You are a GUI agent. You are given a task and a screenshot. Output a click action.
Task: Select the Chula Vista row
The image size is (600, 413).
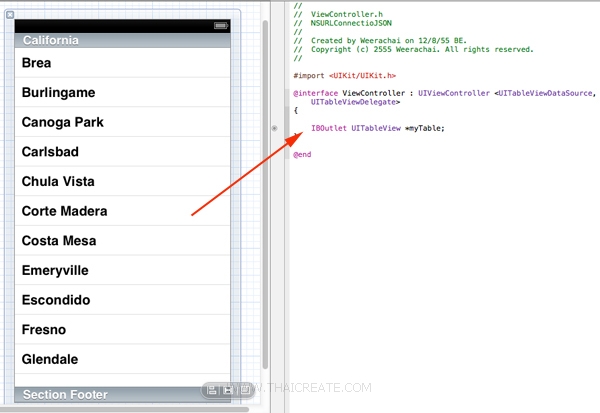point(122,181)
